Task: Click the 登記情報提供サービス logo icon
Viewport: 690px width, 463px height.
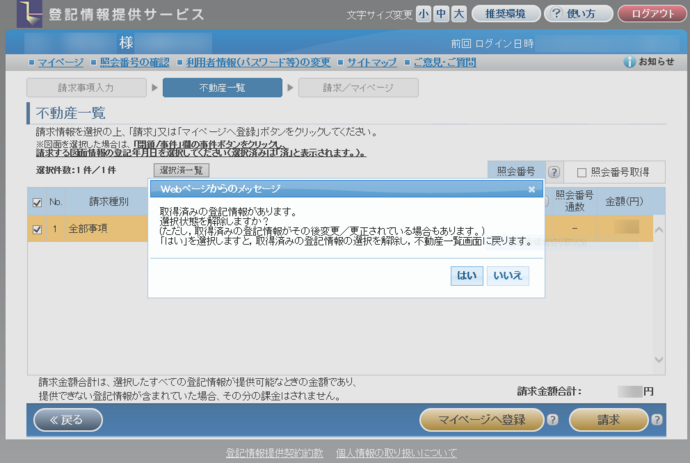Action: tap(29, 14)
